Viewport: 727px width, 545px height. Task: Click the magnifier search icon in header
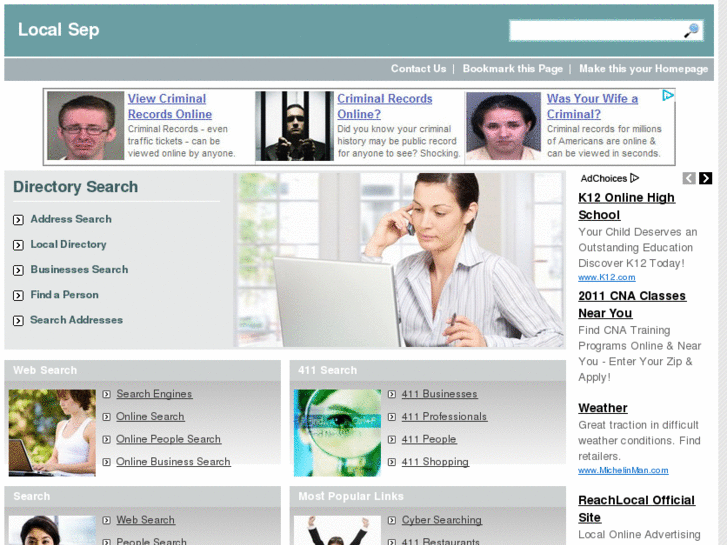(691, 31)
